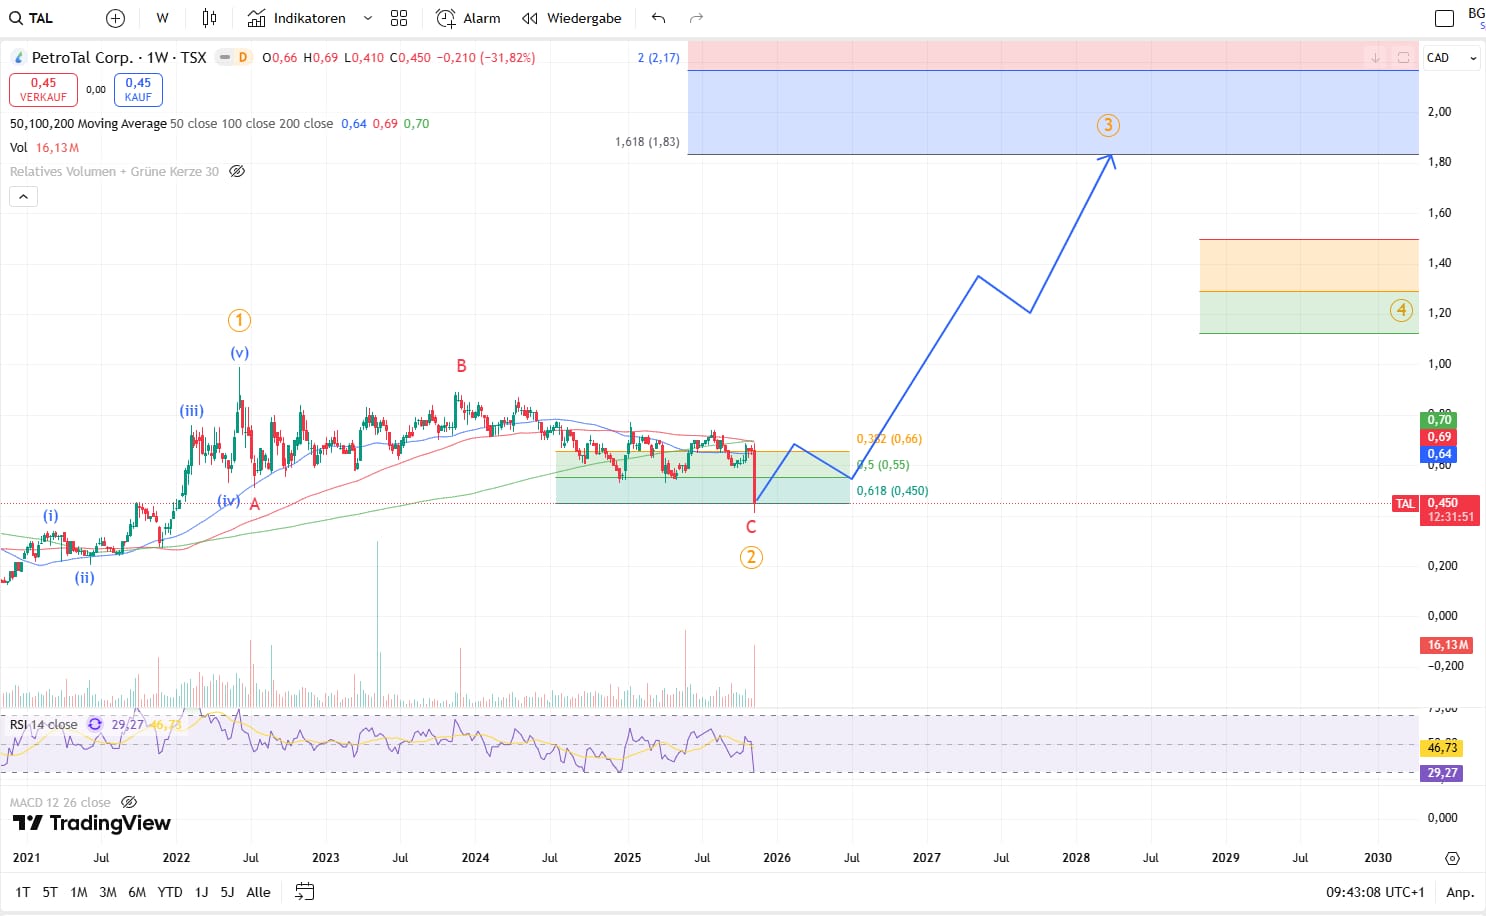1486x916 pixels.
Task: Redo the last chart change
Action: 697,18
